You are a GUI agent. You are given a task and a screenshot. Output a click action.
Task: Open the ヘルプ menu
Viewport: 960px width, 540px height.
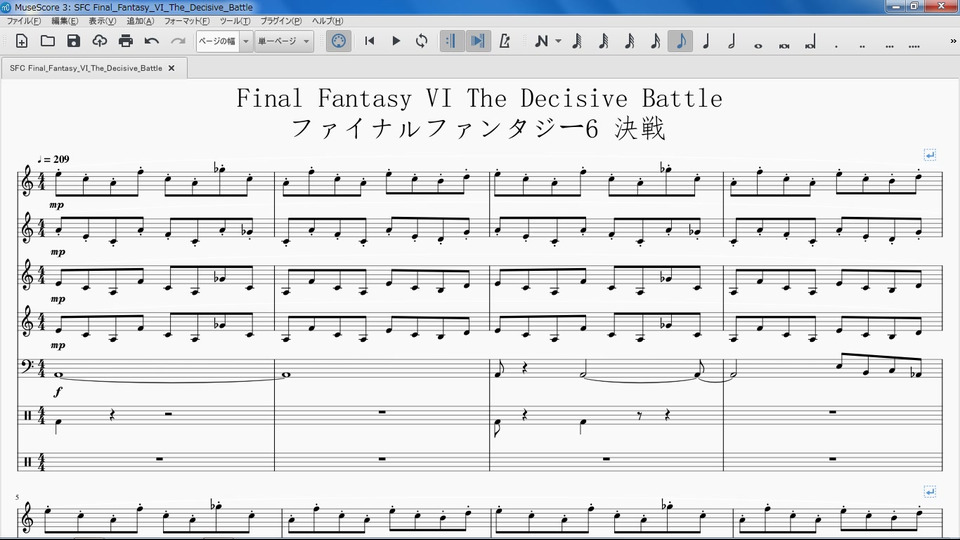point(327,21)
